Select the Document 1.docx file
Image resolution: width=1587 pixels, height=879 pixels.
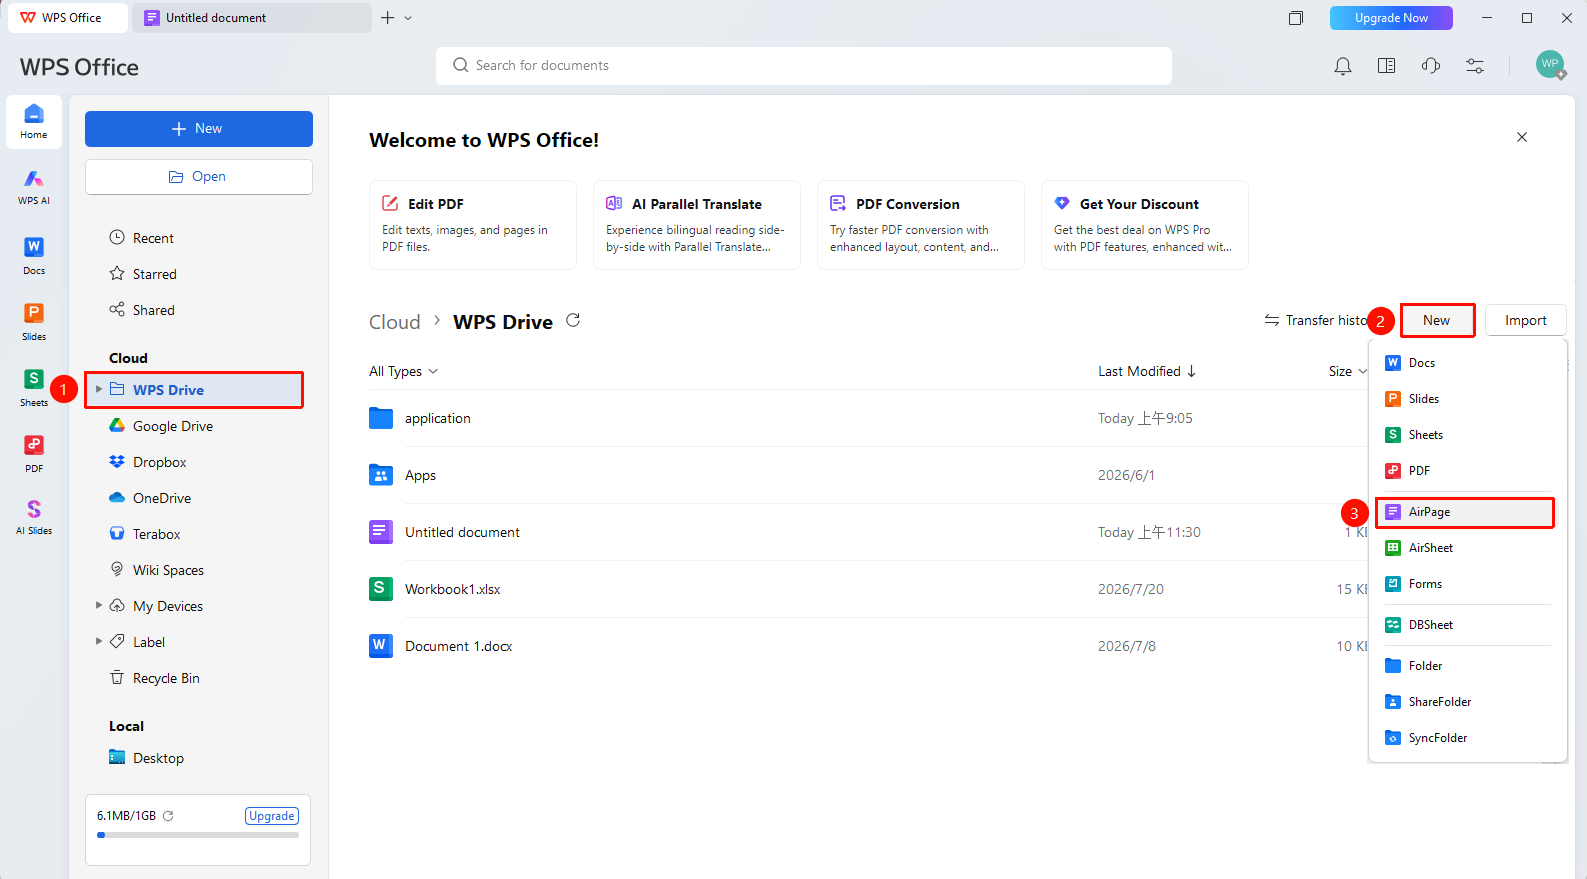868,646
